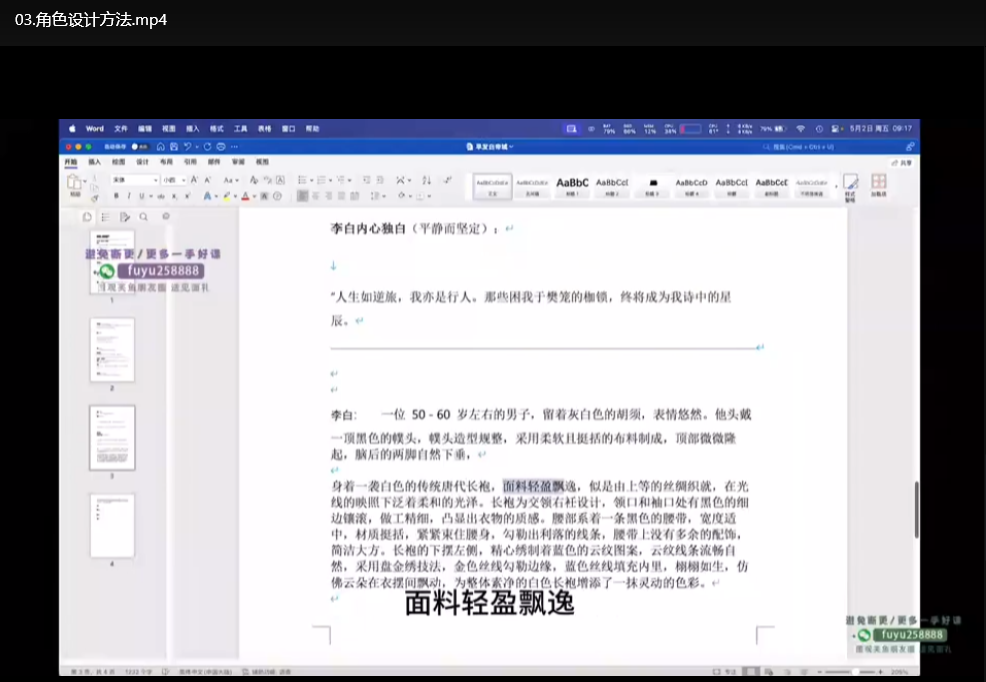
Task: Click the Paste clipboard icon
Action: 74,181
